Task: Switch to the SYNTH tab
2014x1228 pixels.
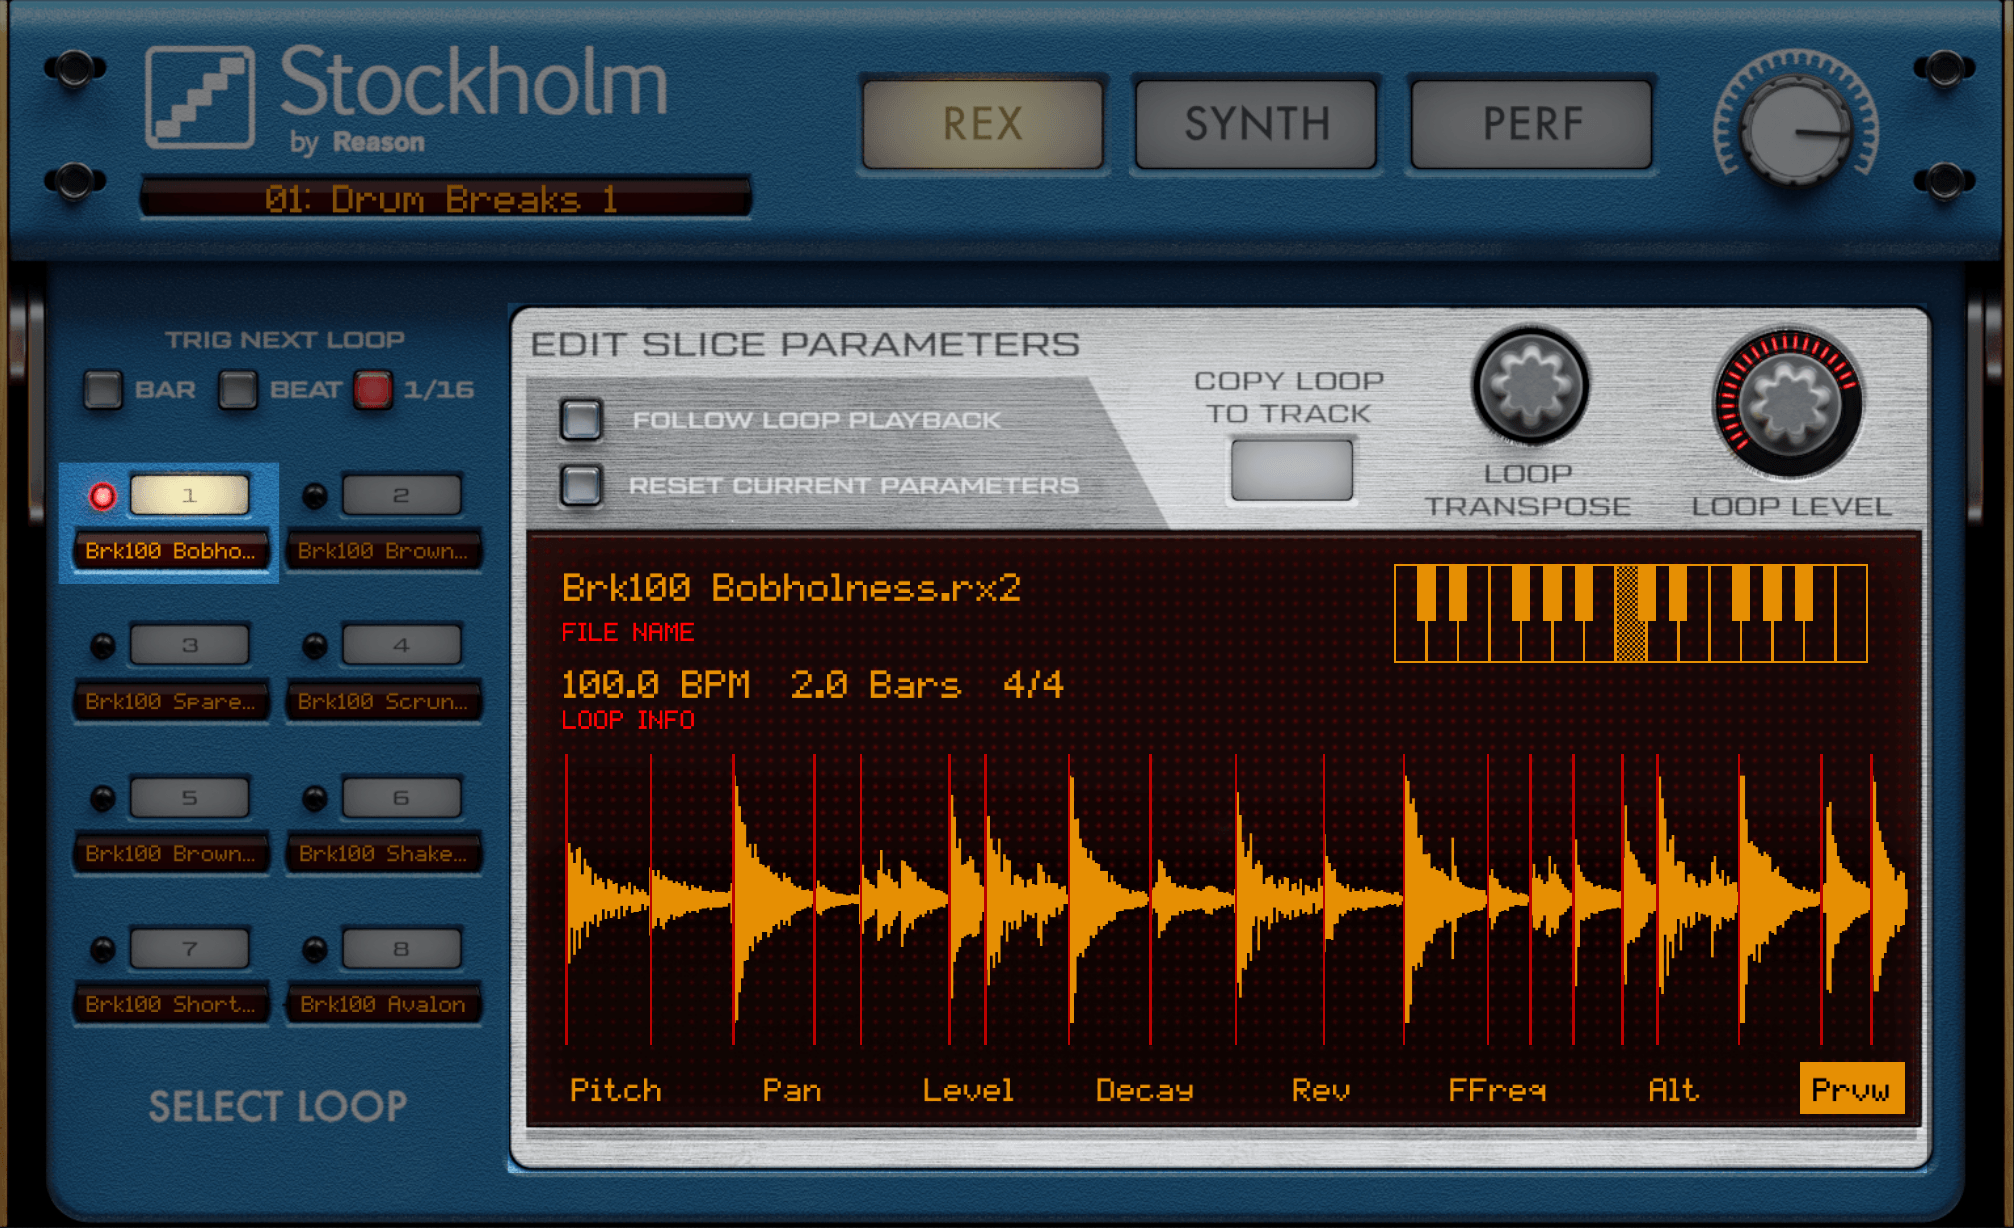Action: [x=1256, y=125]
